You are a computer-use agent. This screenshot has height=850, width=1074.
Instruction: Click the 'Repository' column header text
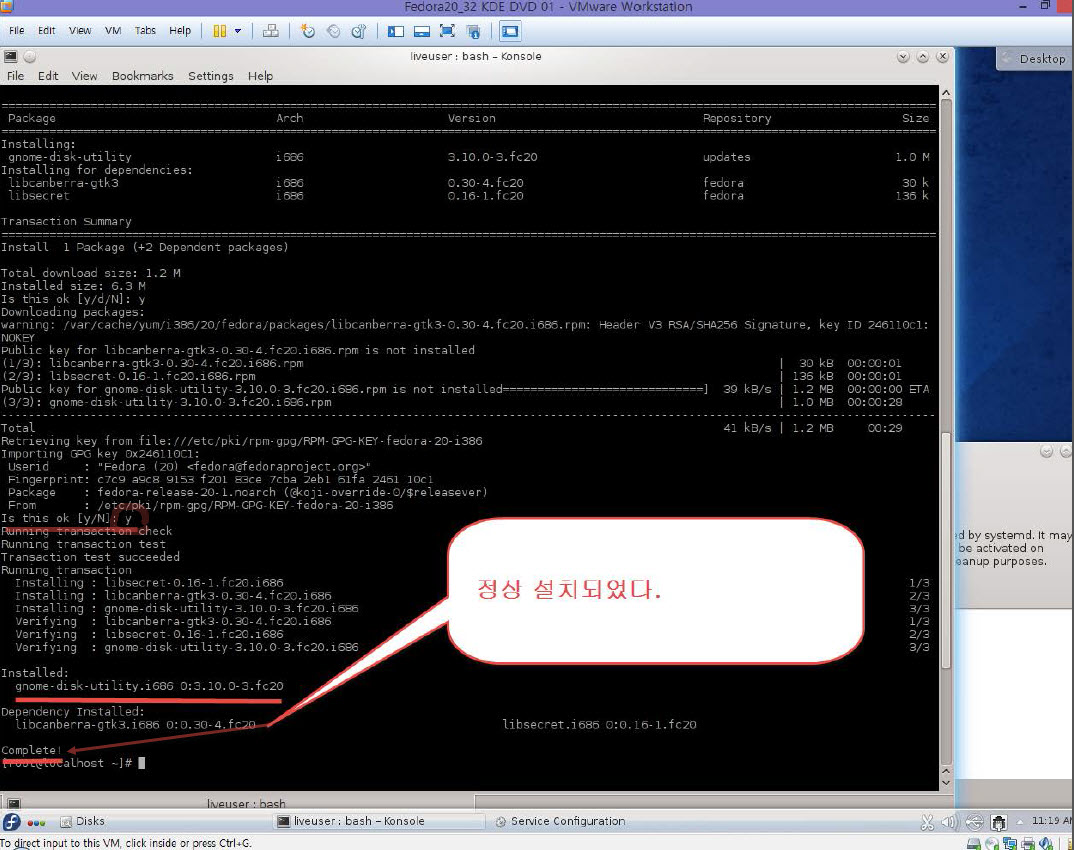tap(737, 118)
